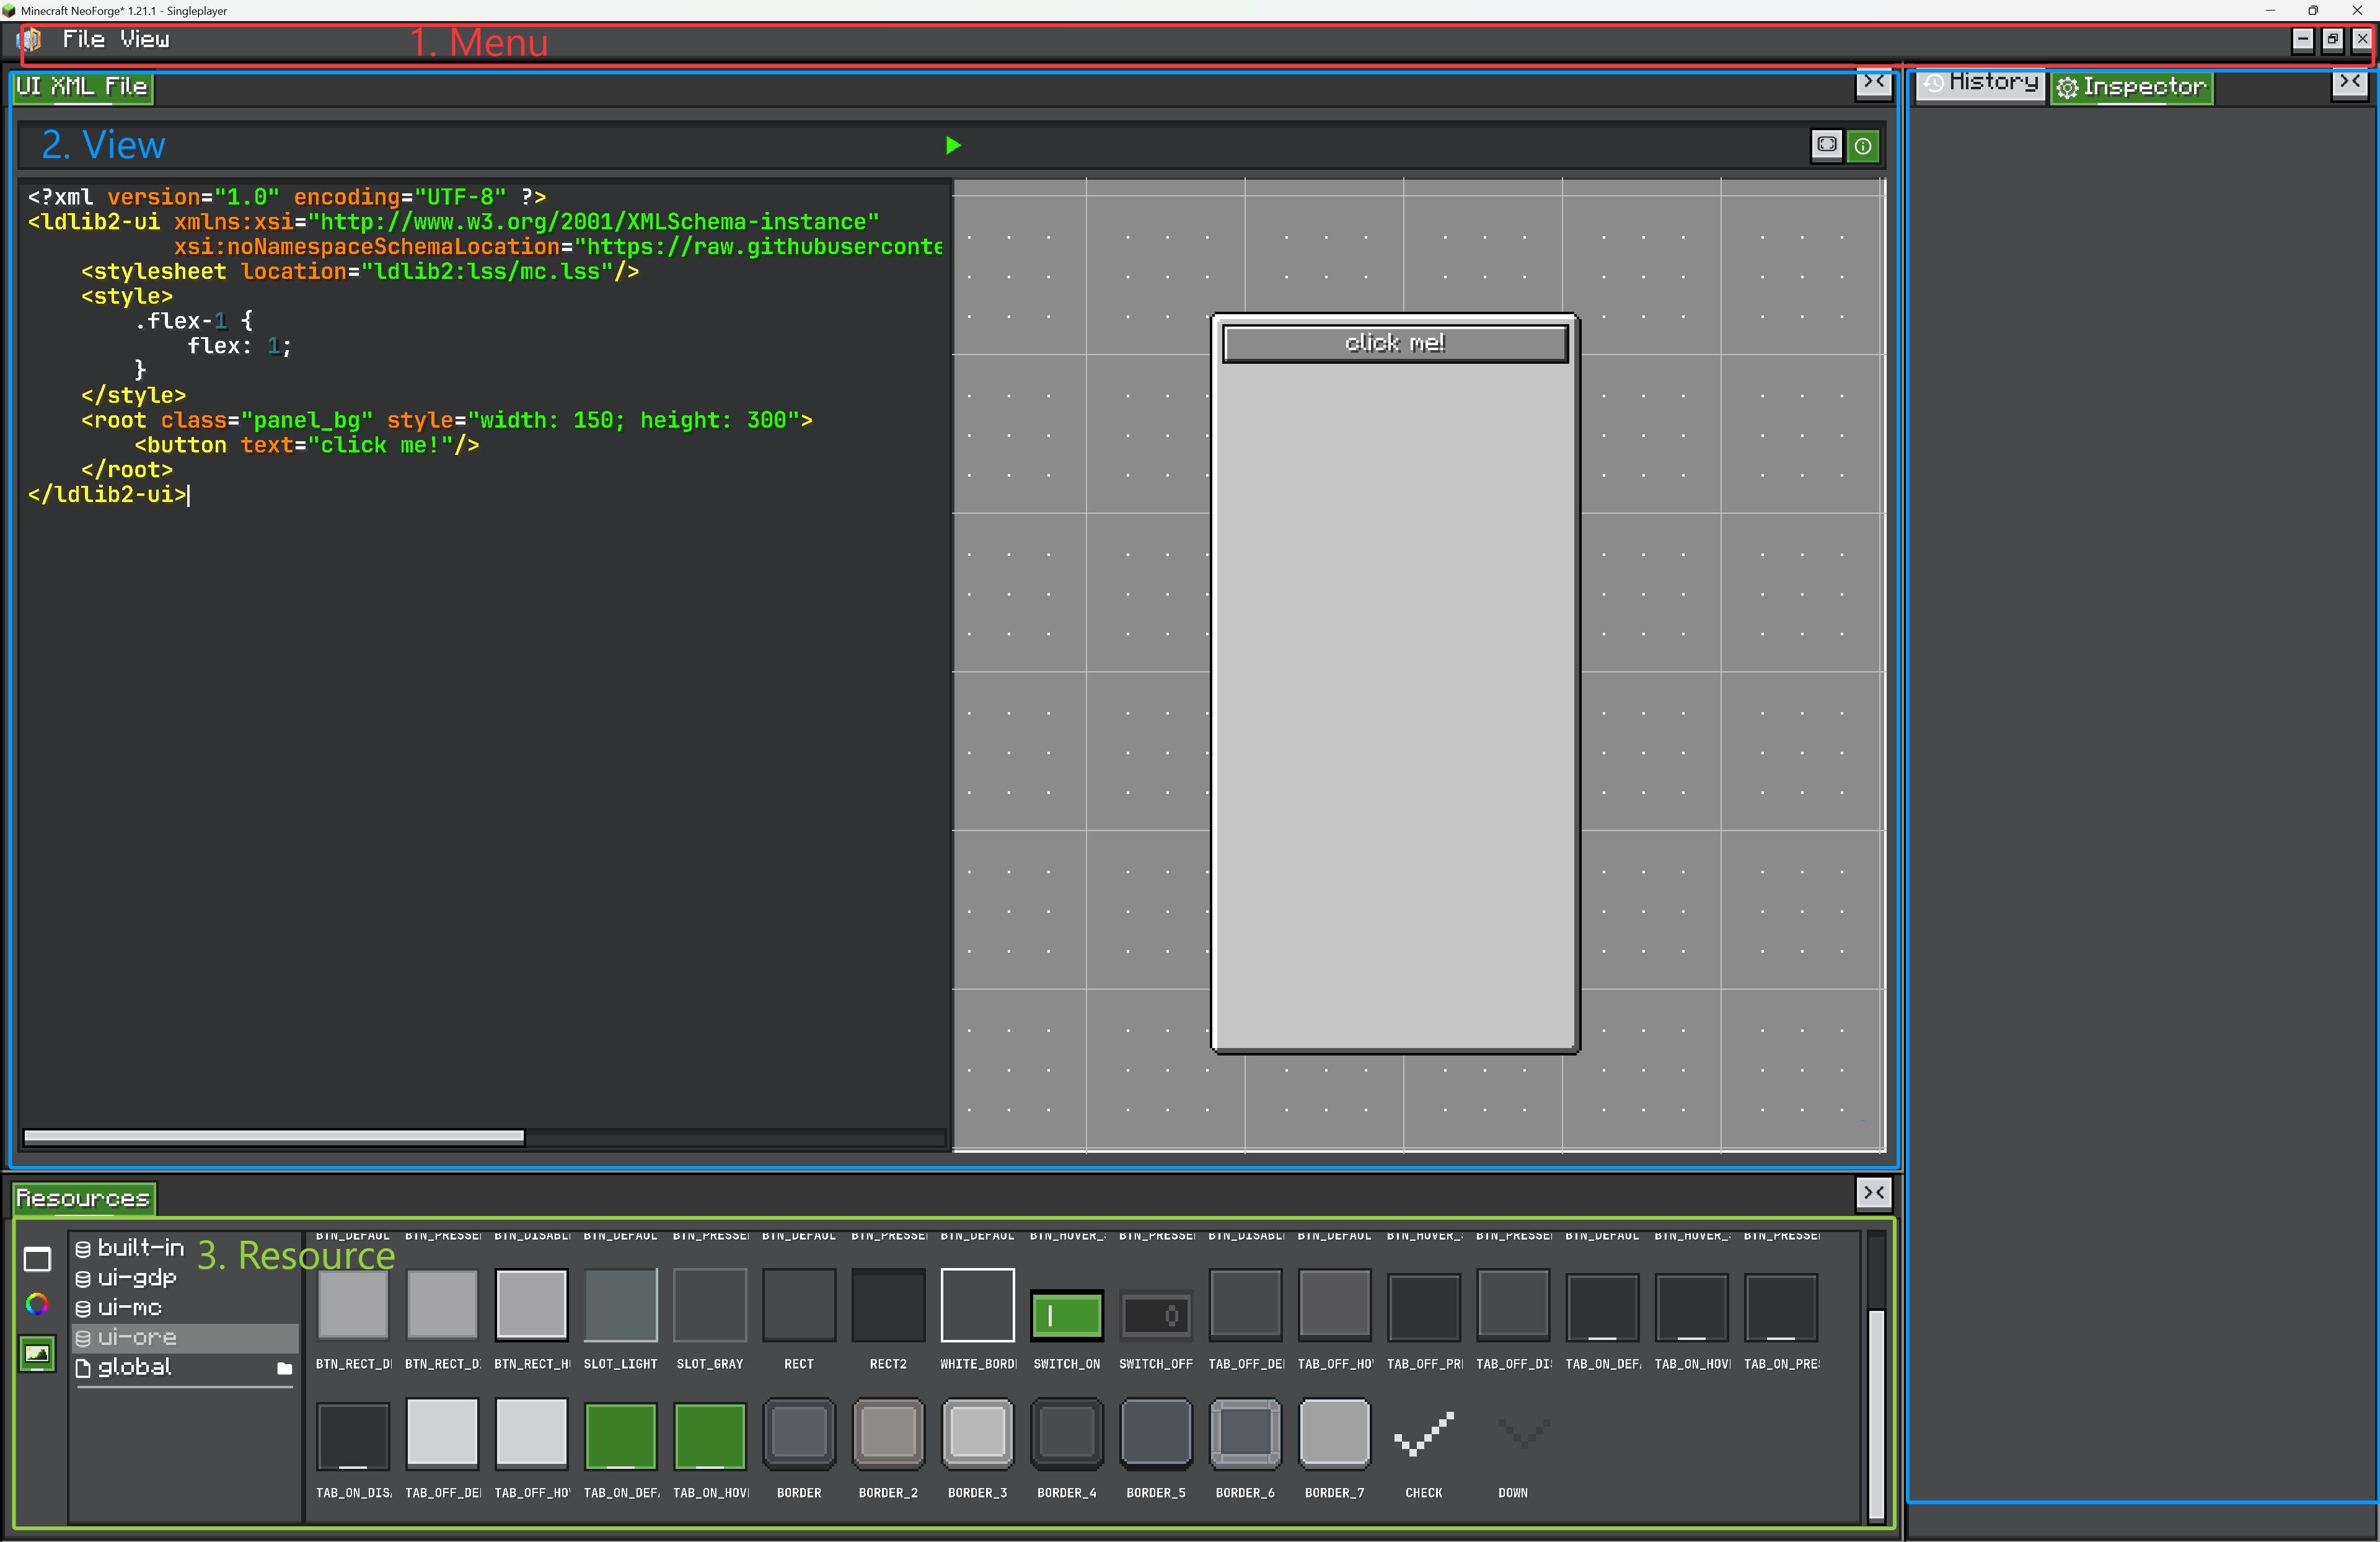
Task: Click the 'click me!' button in preview
Action: pos(1395,343)
